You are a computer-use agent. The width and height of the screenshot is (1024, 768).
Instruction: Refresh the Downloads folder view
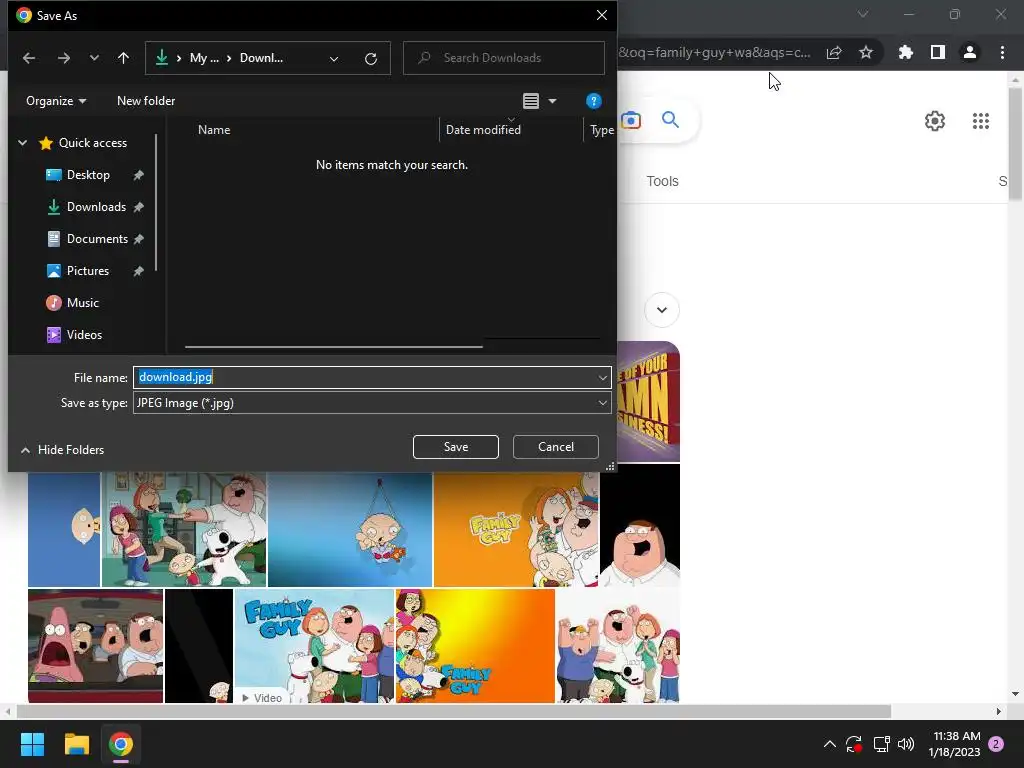pos(371,59)
